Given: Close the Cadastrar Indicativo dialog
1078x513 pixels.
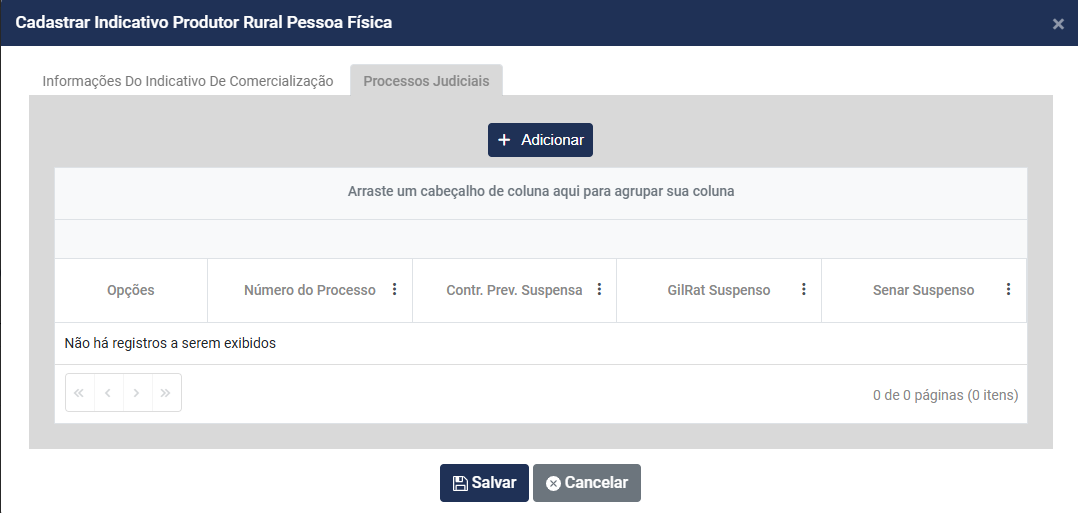Looking at the screenshot, I should (x=1058, y=24).
